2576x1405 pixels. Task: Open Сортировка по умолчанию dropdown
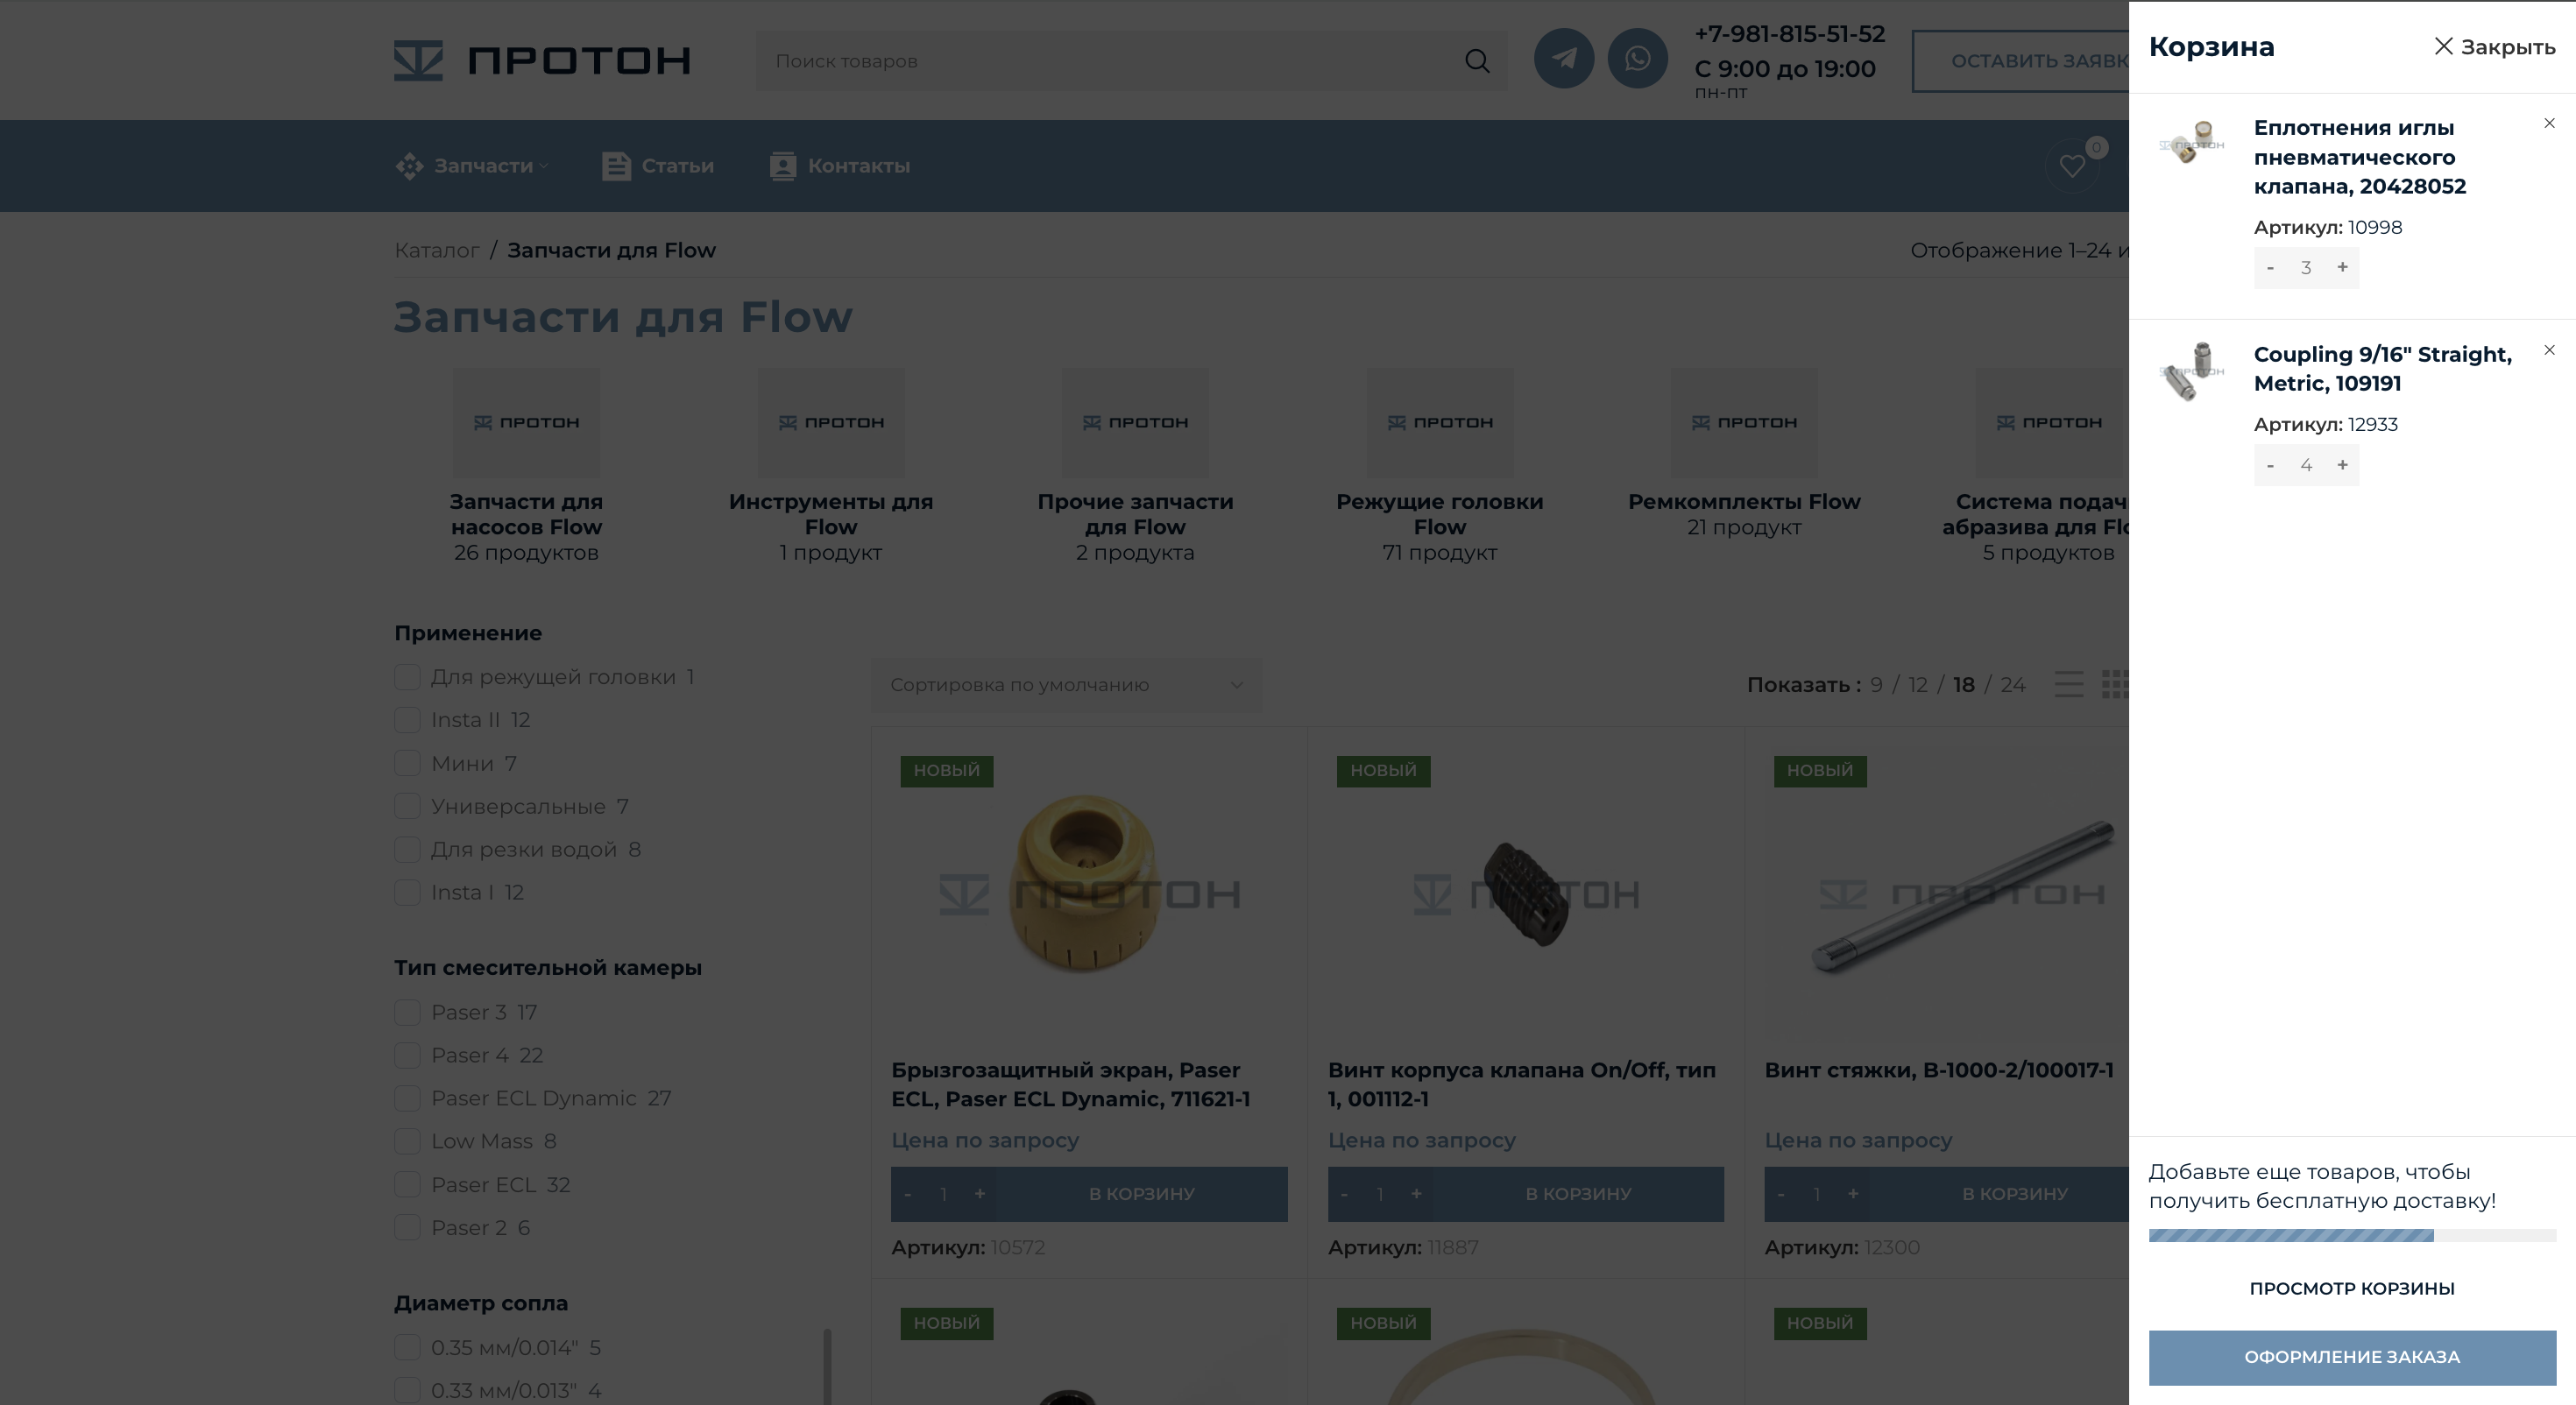(x=1066, y=685)
